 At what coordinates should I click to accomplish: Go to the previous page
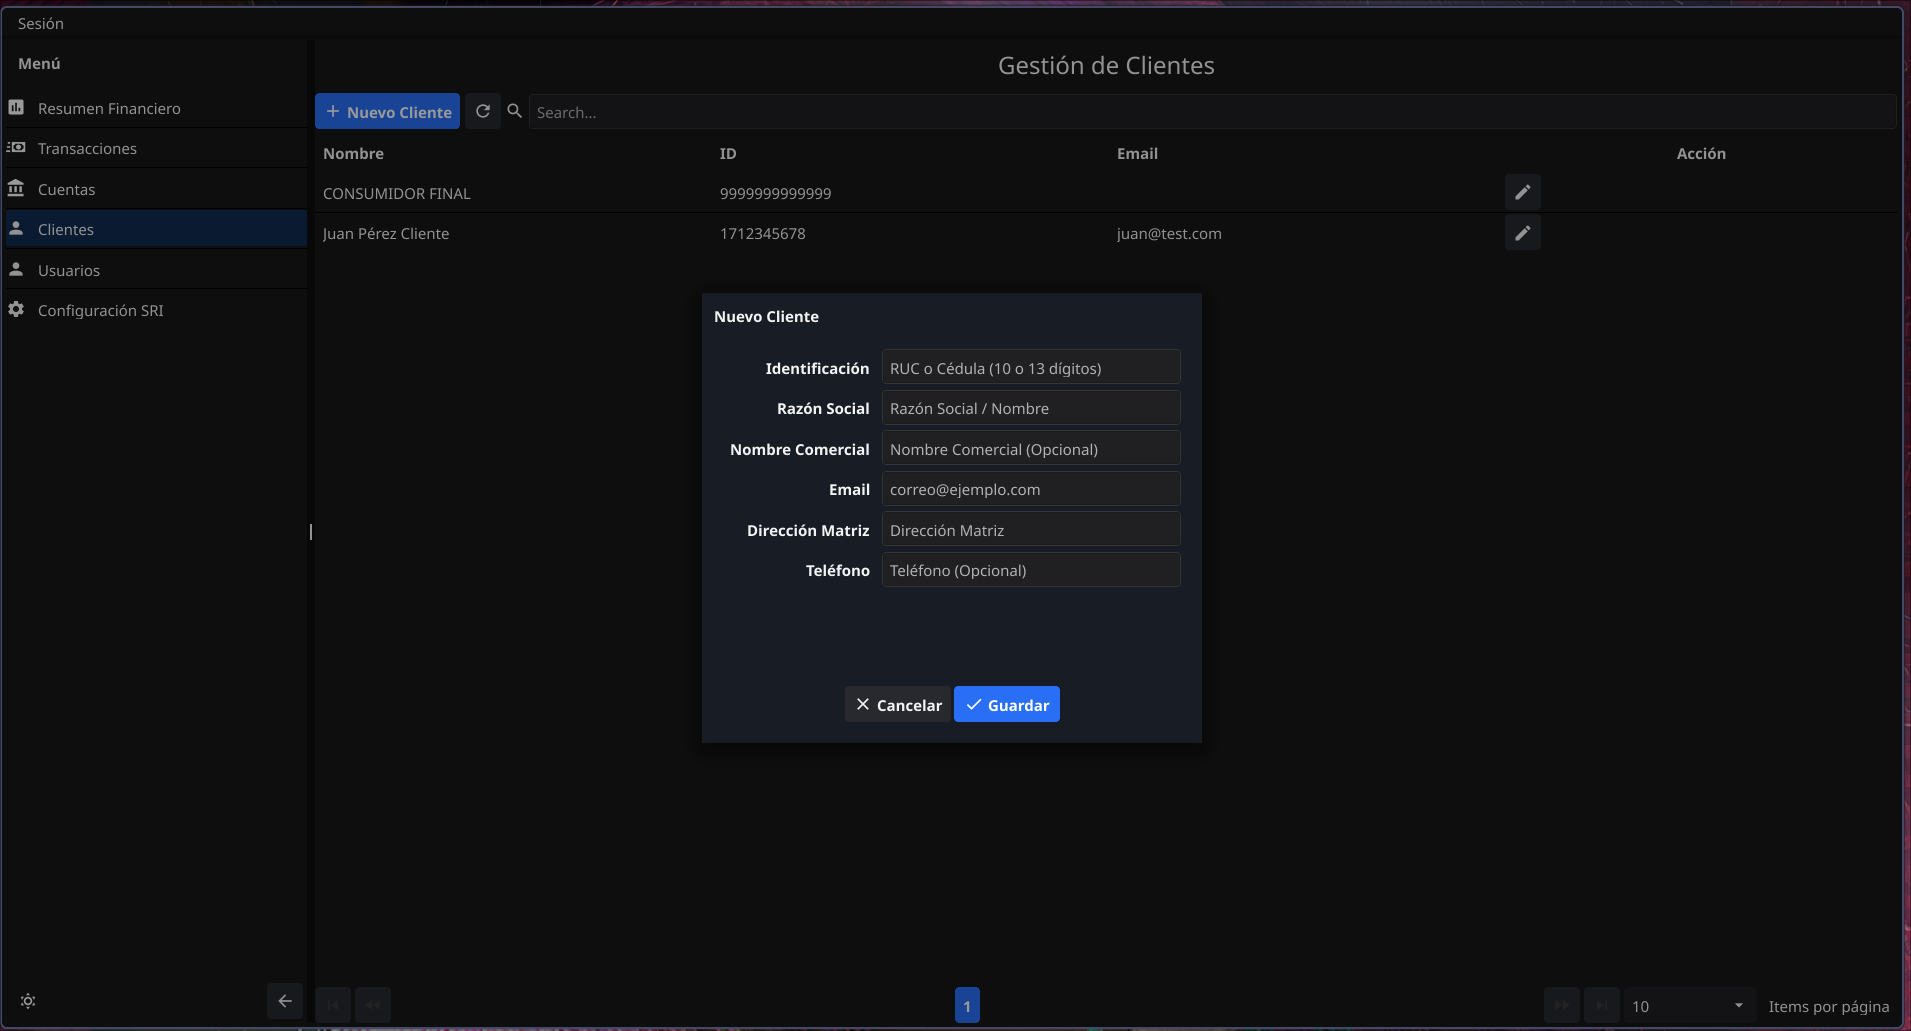[372, 1004]
